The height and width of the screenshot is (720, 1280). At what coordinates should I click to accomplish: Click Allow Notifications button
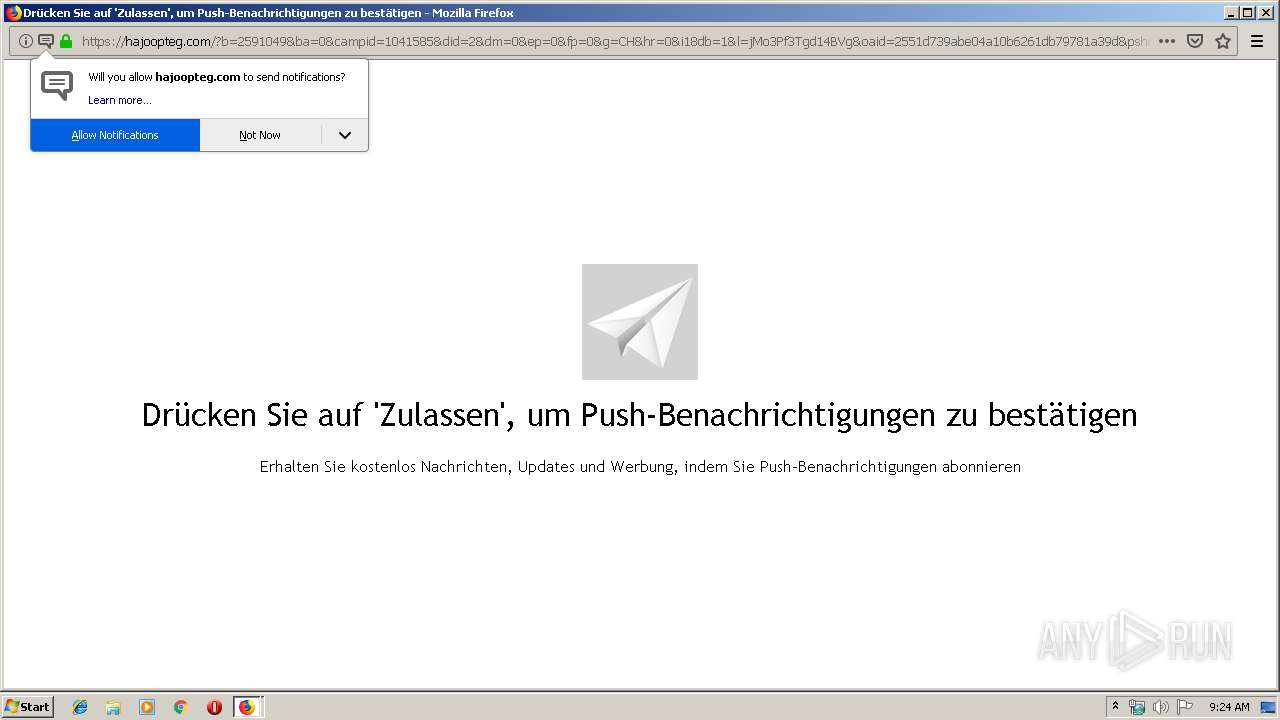pyautogui.click(x=115, y=135)
